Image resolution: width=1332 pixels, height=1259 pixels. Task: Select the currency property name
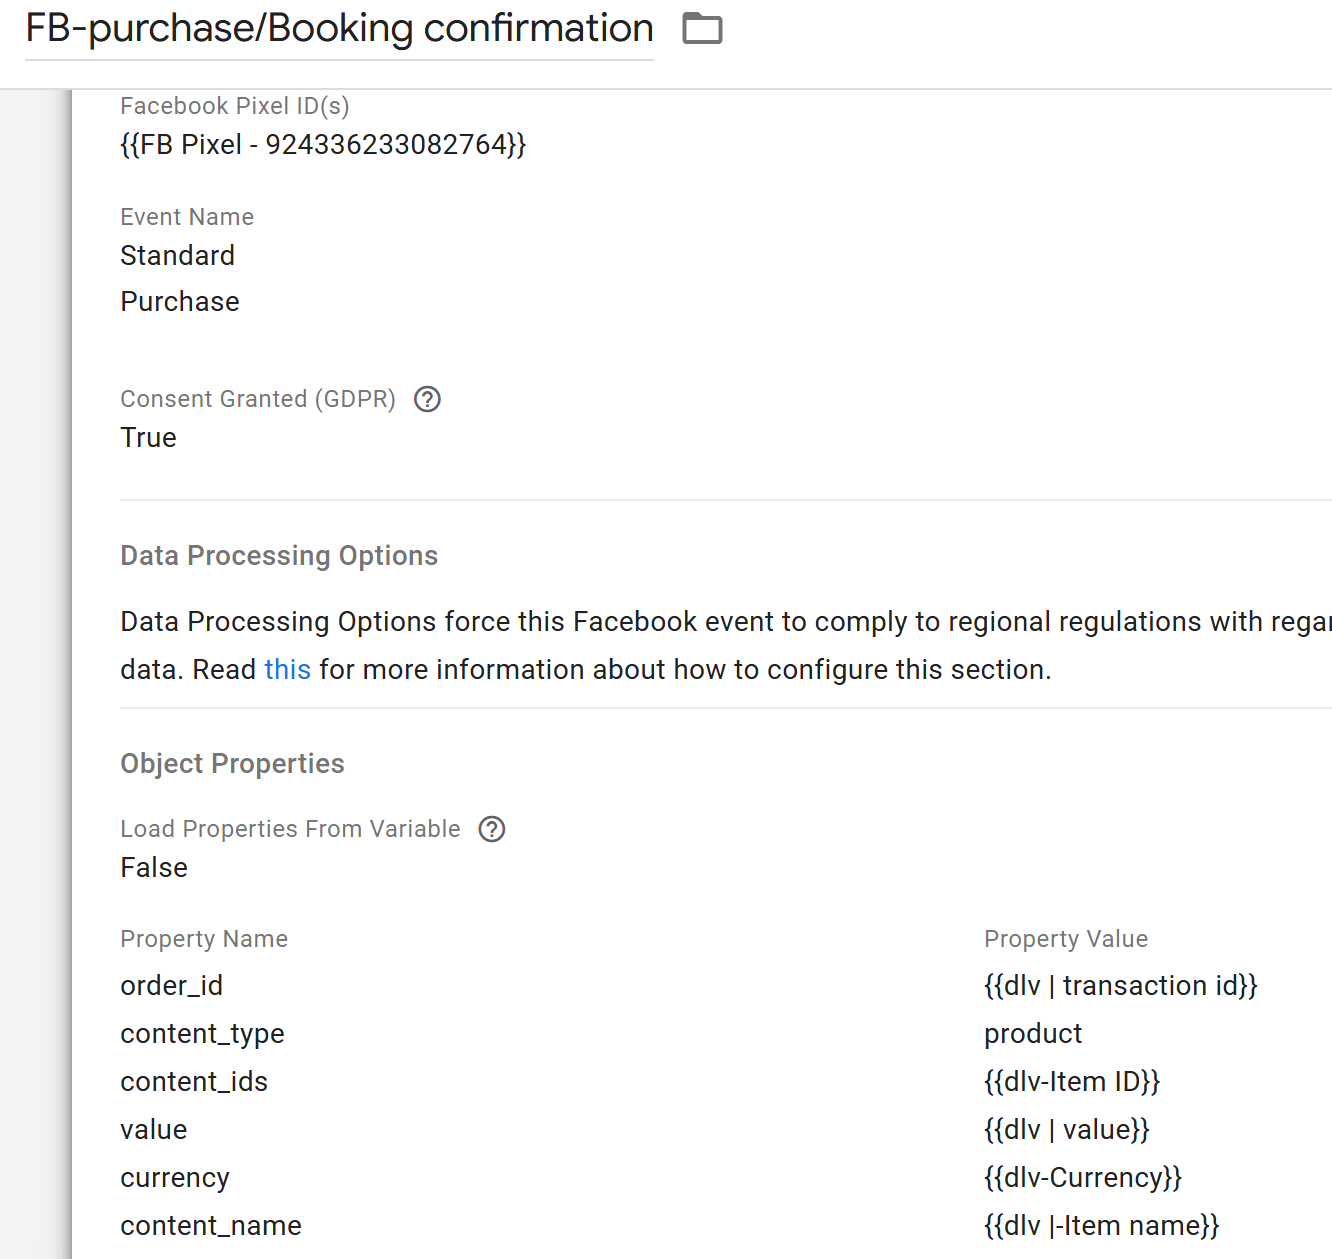pos(175,1178)
